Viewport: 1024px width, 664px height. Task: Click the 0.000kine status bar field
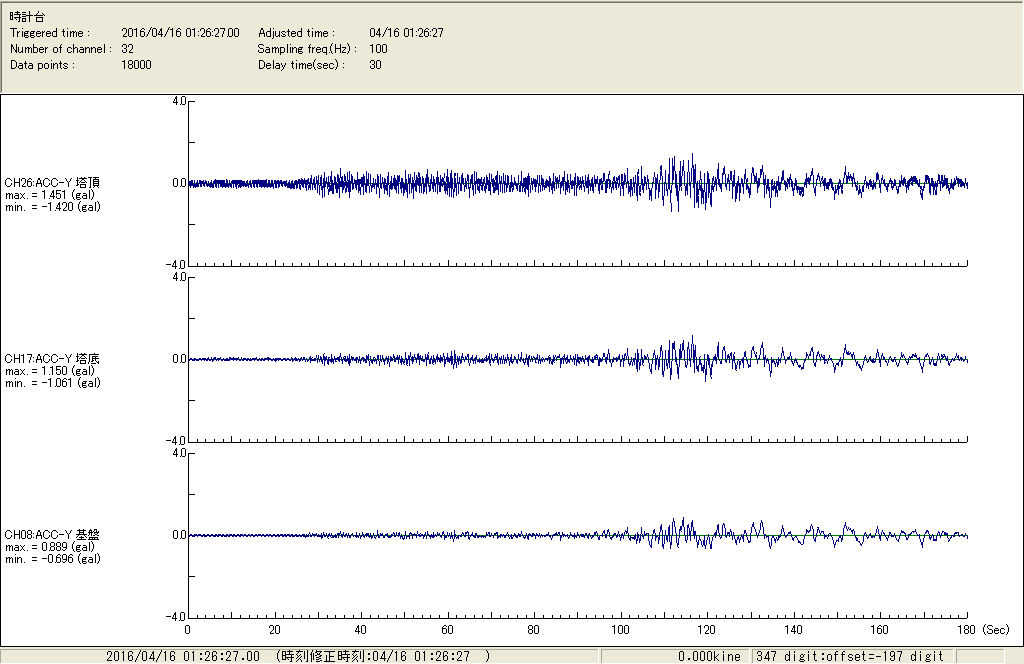[710, 656]
